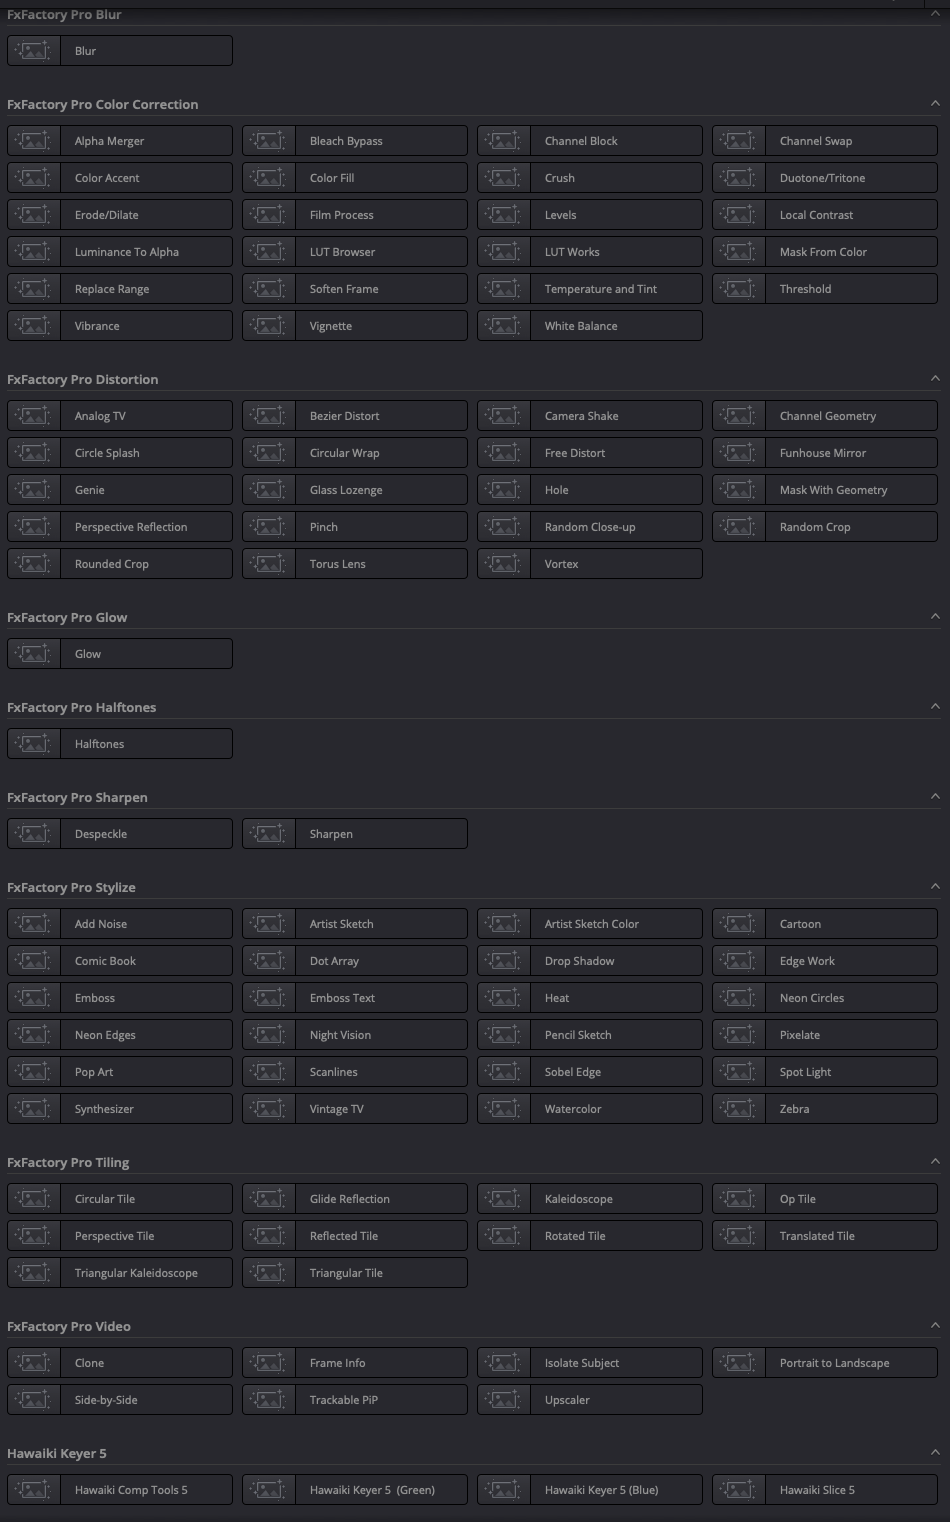The width and height of the screenshot is (950, 1522).
Task: Click the Channel Swap effect icon
Action: point(739,141)
